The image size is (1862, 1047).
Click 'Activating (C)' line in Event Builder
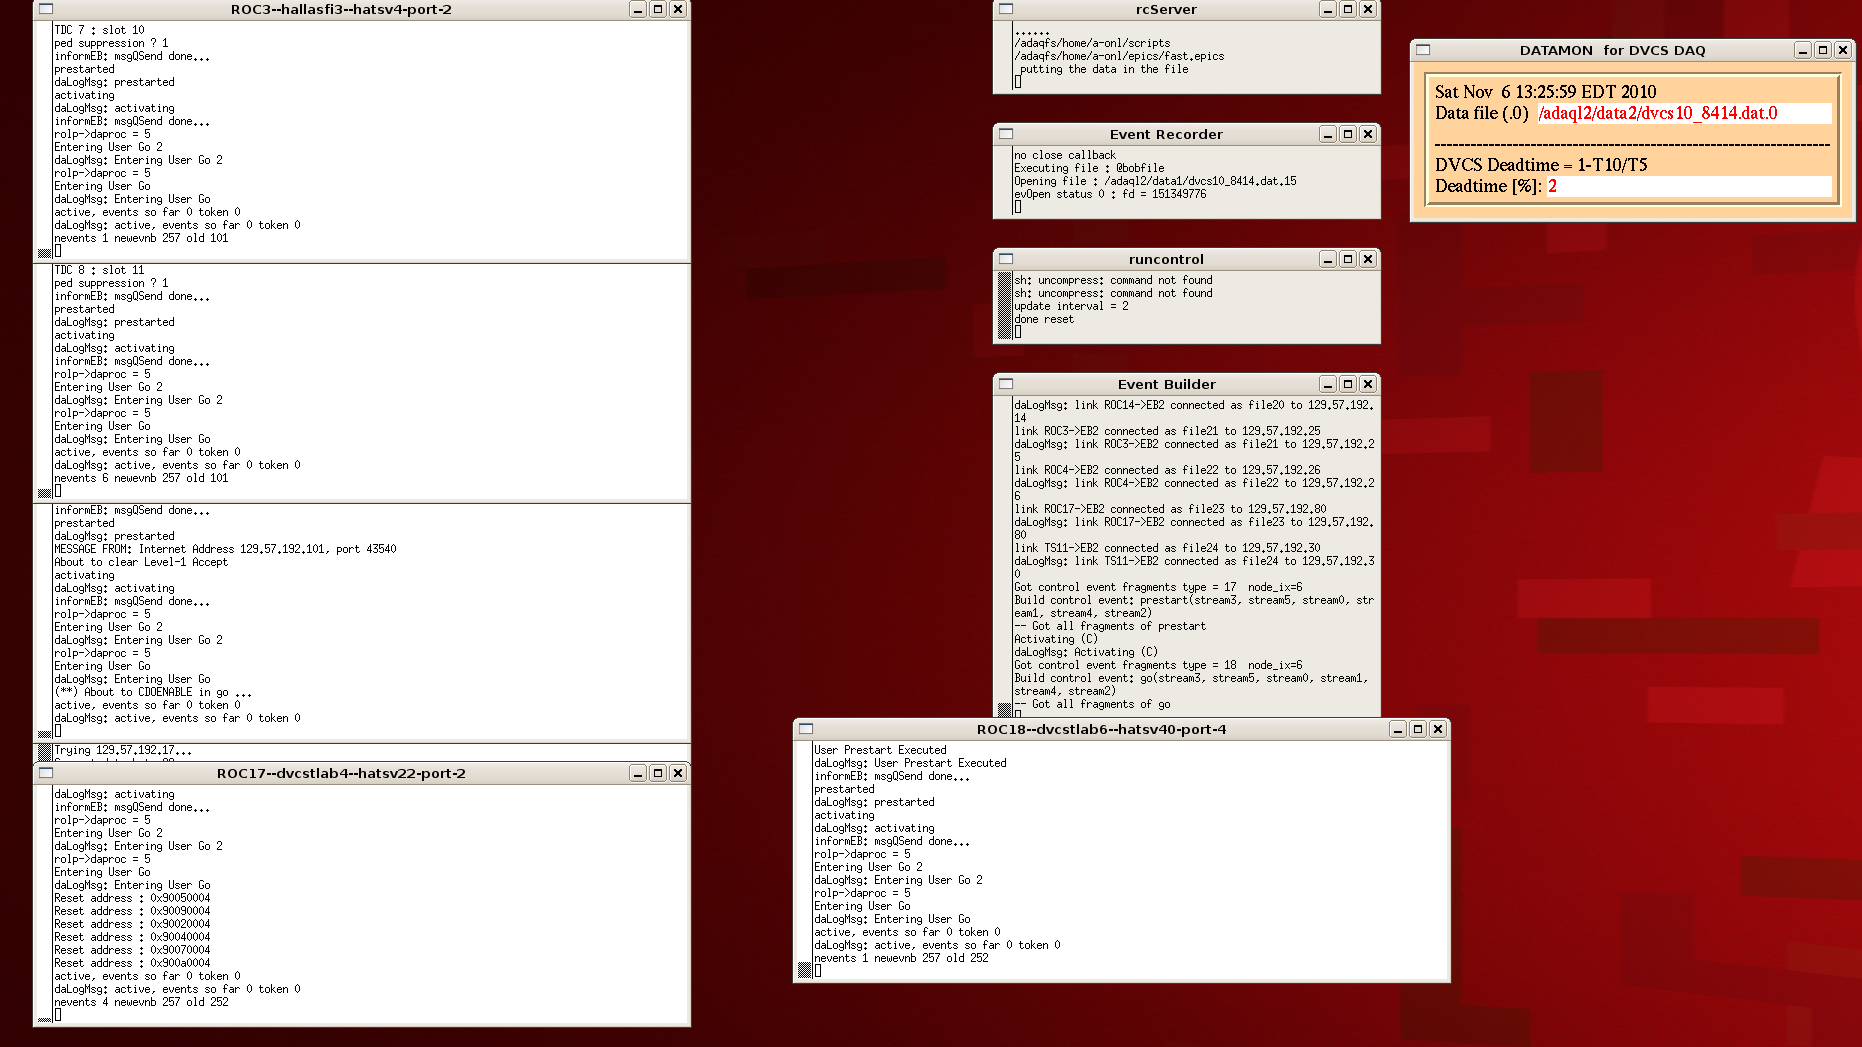coord(1055,639)
